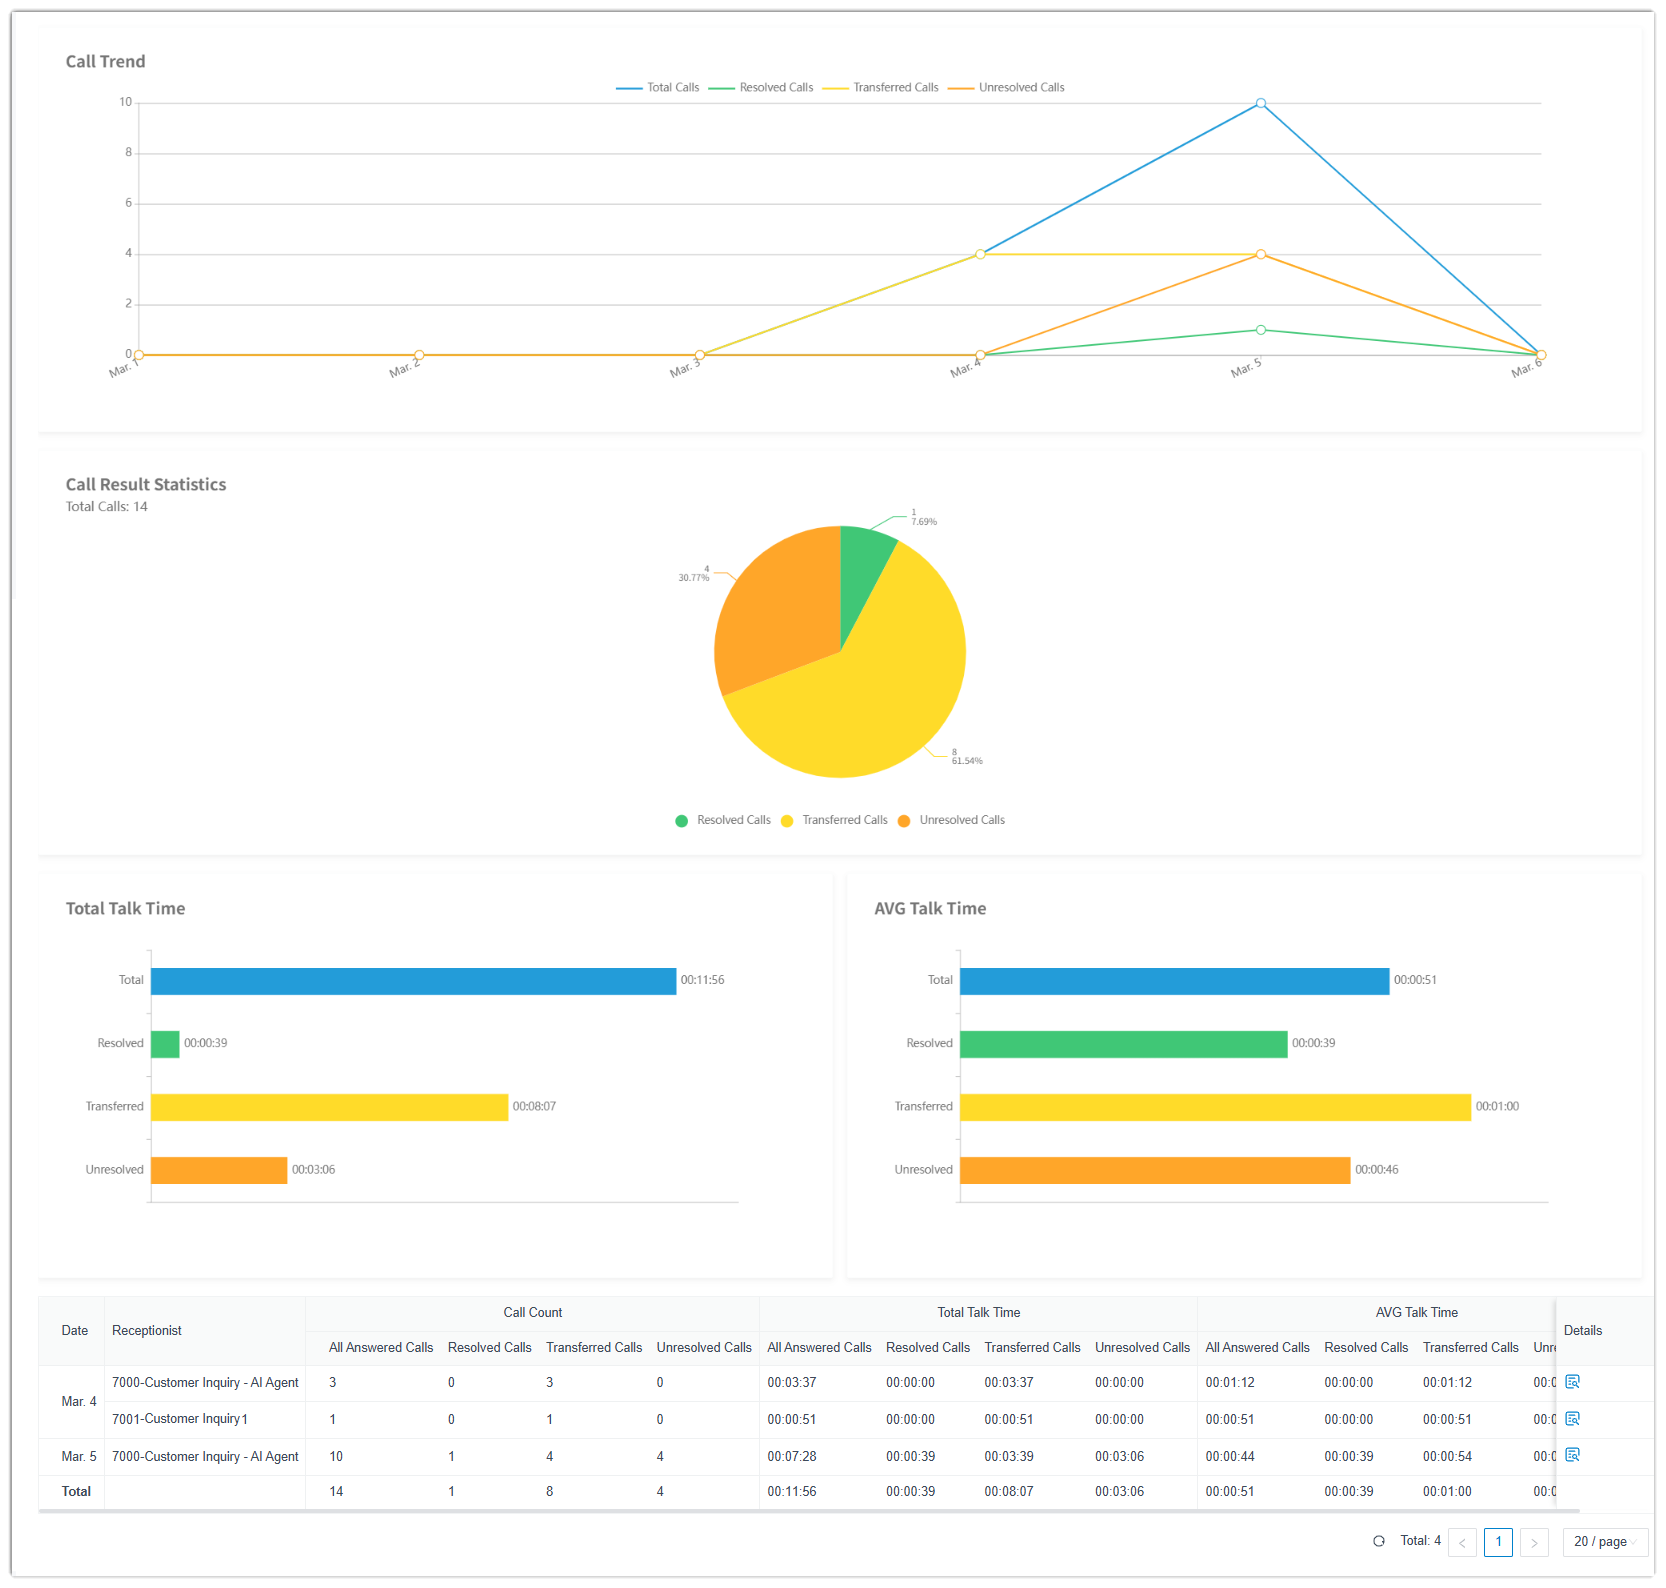Select page 1 in pagination
Screen dimensions: 1666x1588
point(1498,1542)
